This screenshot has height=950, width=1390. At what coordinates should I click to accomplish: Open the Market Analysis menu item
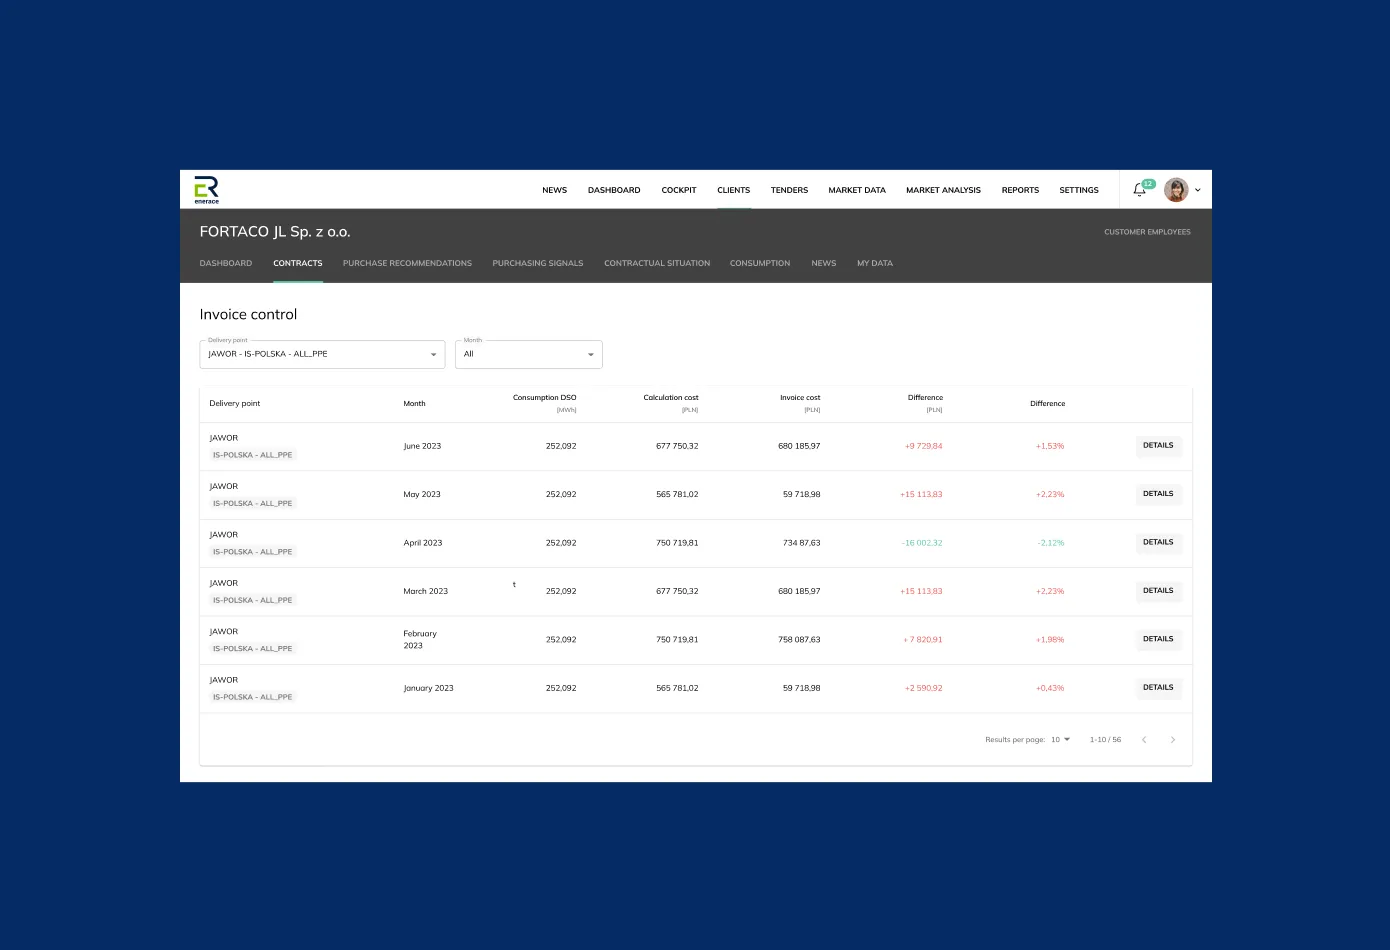943,190
